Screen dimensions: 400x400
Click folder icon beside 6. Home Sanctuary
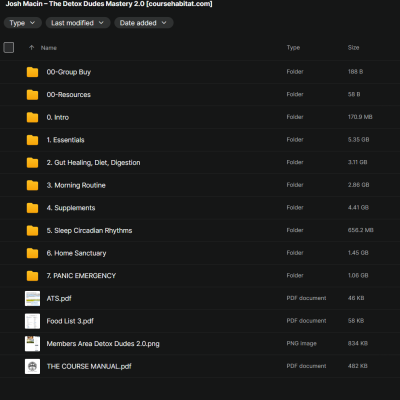point(32,253)
